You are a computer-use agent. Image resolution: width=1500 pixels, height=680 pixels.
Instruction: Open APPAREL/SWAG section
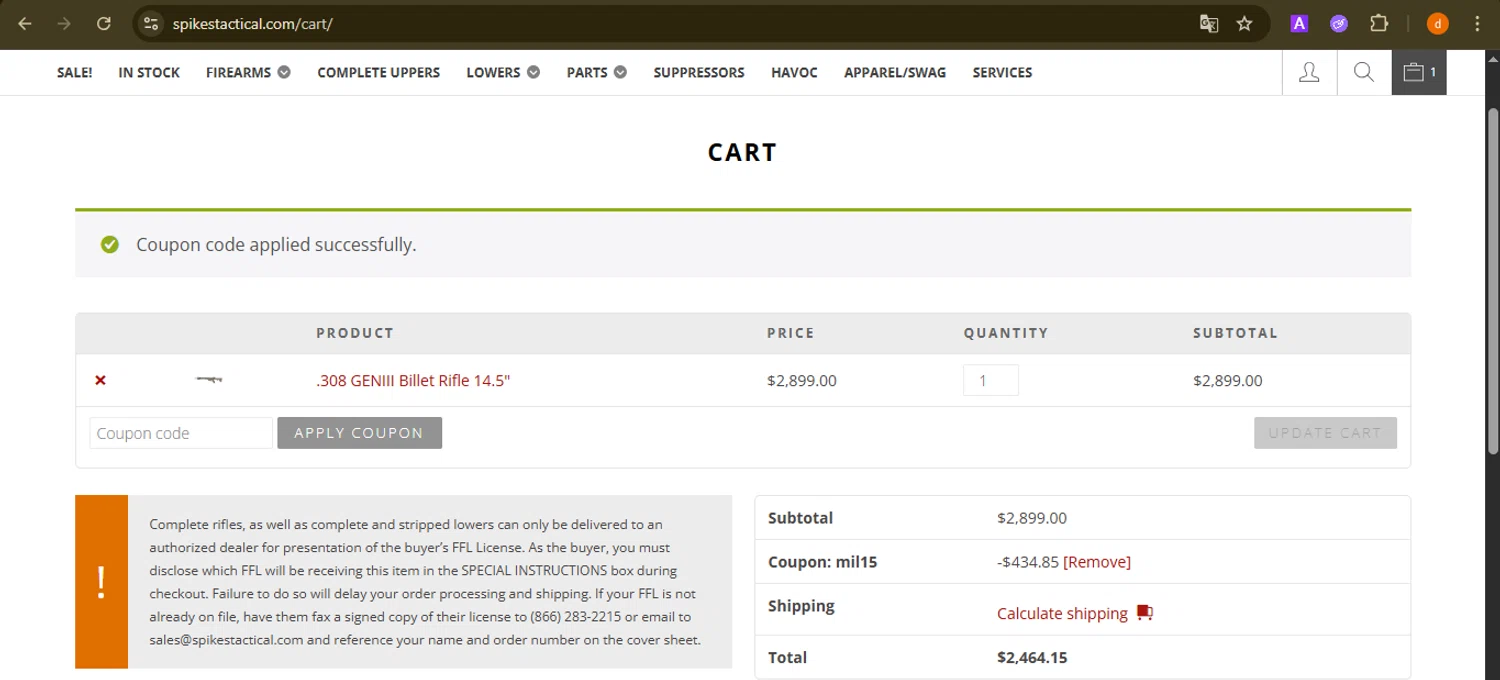[x=895, y=72]
